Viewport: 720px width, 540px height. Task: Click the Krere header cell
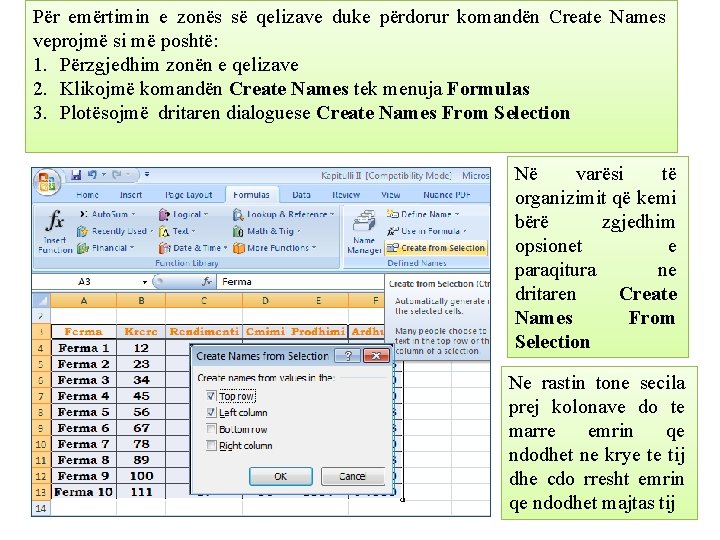pos(141,332)
